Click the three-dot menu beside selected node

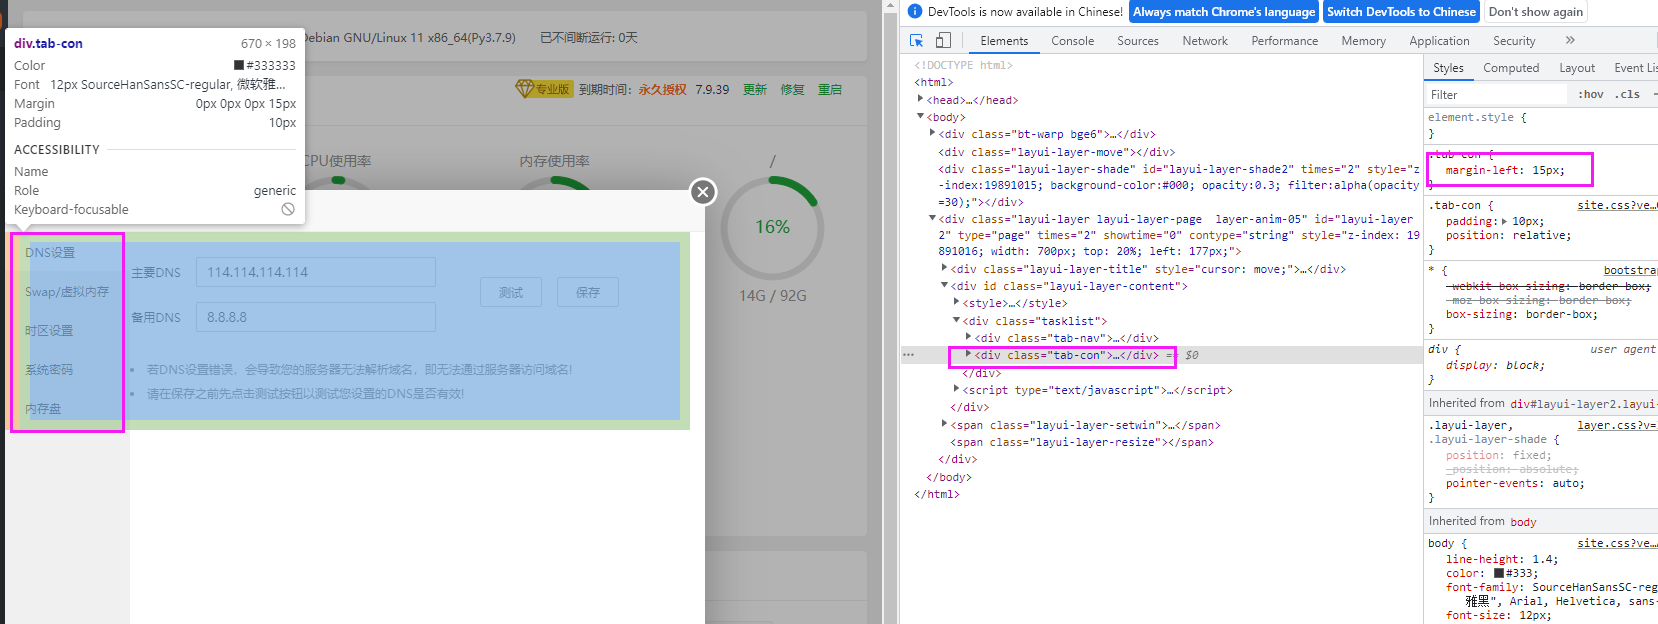(x=908, y=355)
